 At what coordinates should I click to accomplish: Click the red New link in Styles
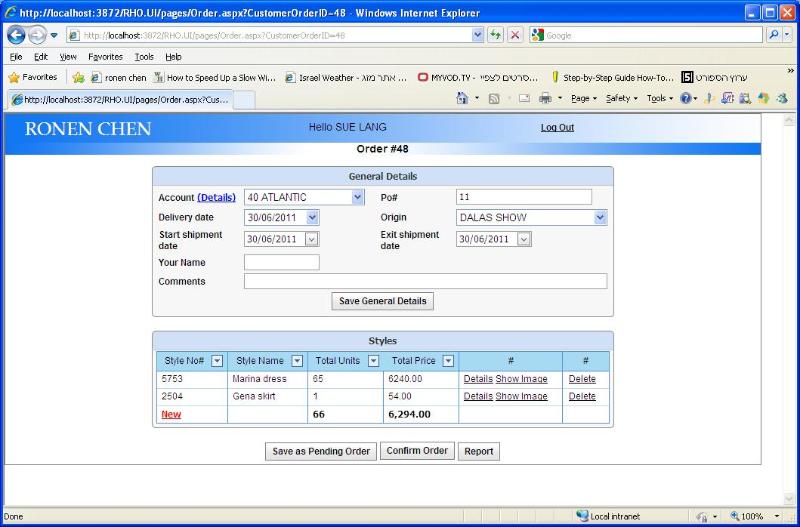tap(171, 414)
